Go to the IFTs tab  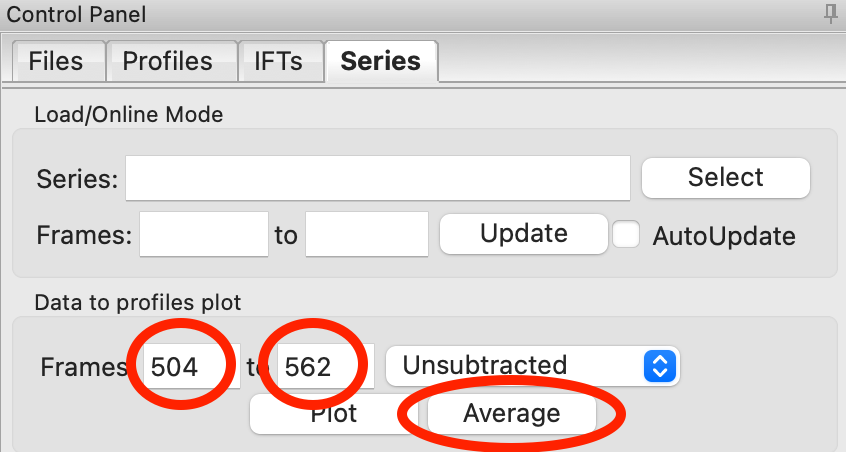pyautogui.click(x=279, y=61)
